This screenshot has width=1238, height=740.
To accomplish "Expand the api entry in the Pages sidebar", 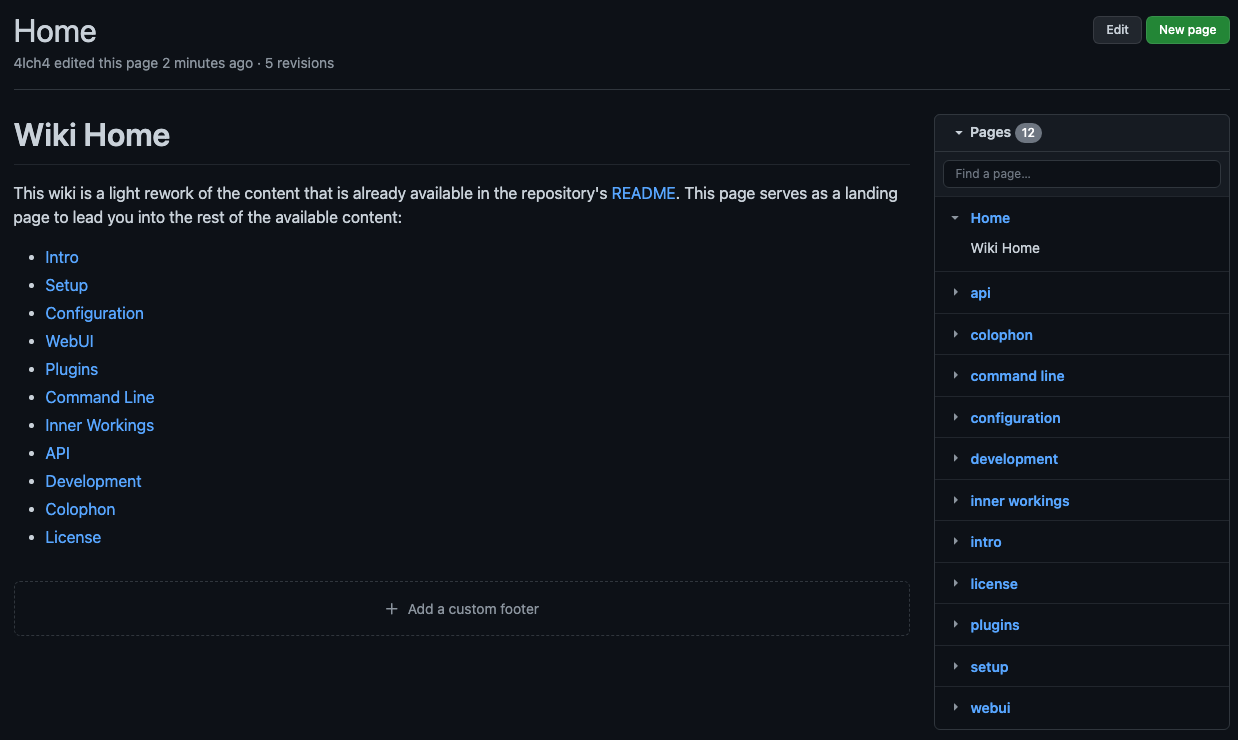I will pyautogui.click(x=955, y=292).
